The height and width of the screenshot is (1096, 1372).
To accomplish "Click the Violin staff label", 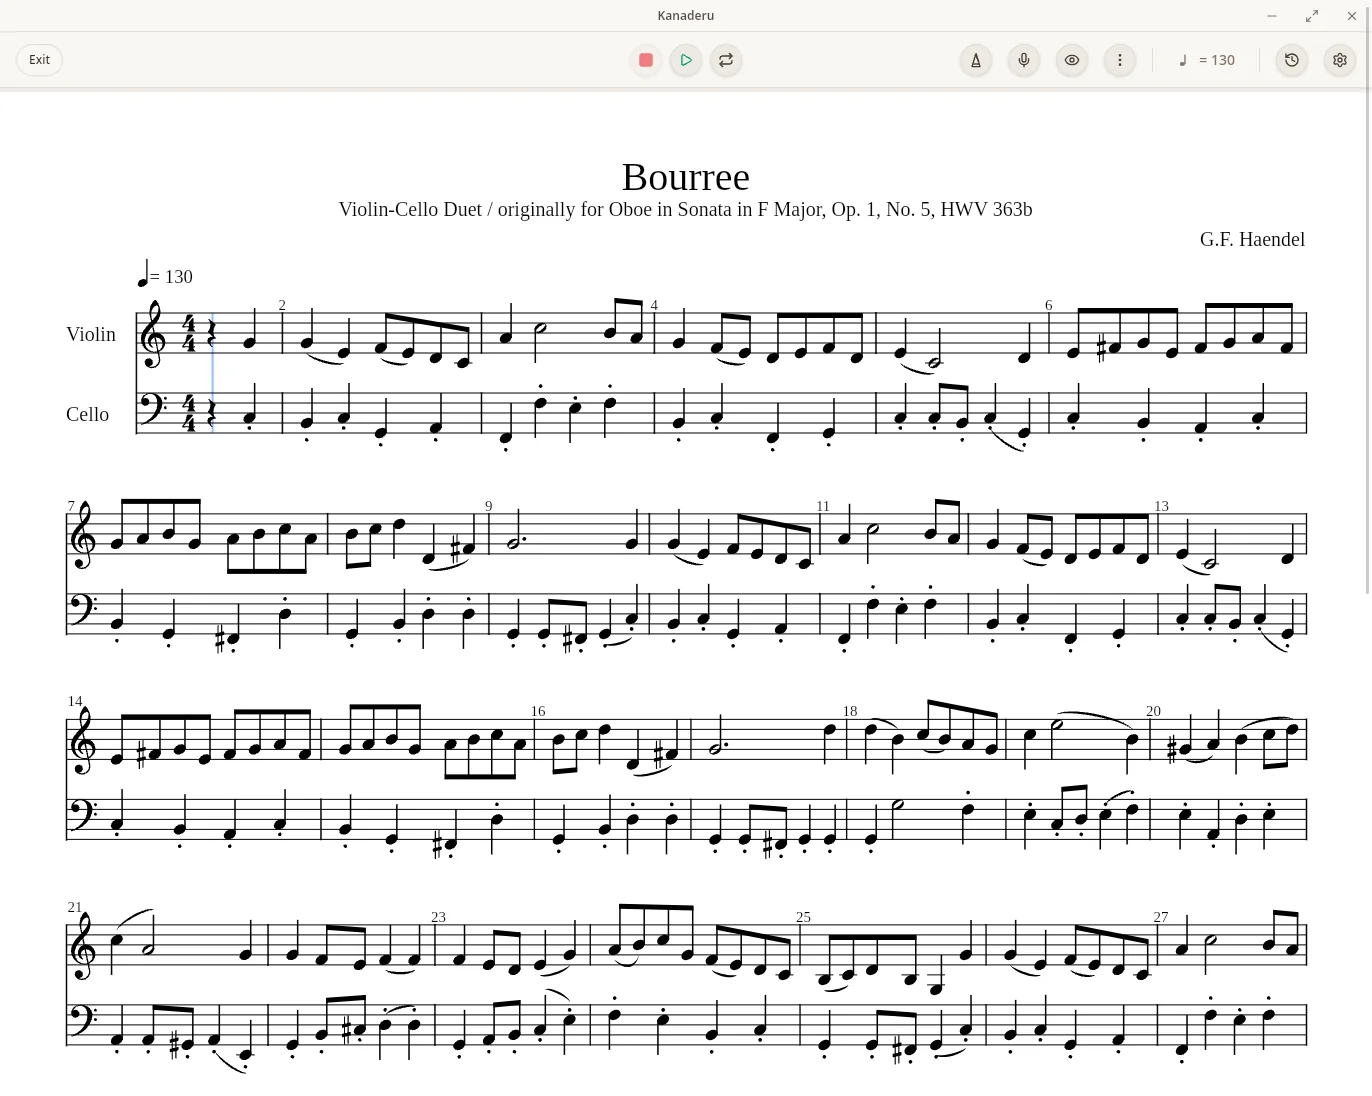I will point(91,334).
